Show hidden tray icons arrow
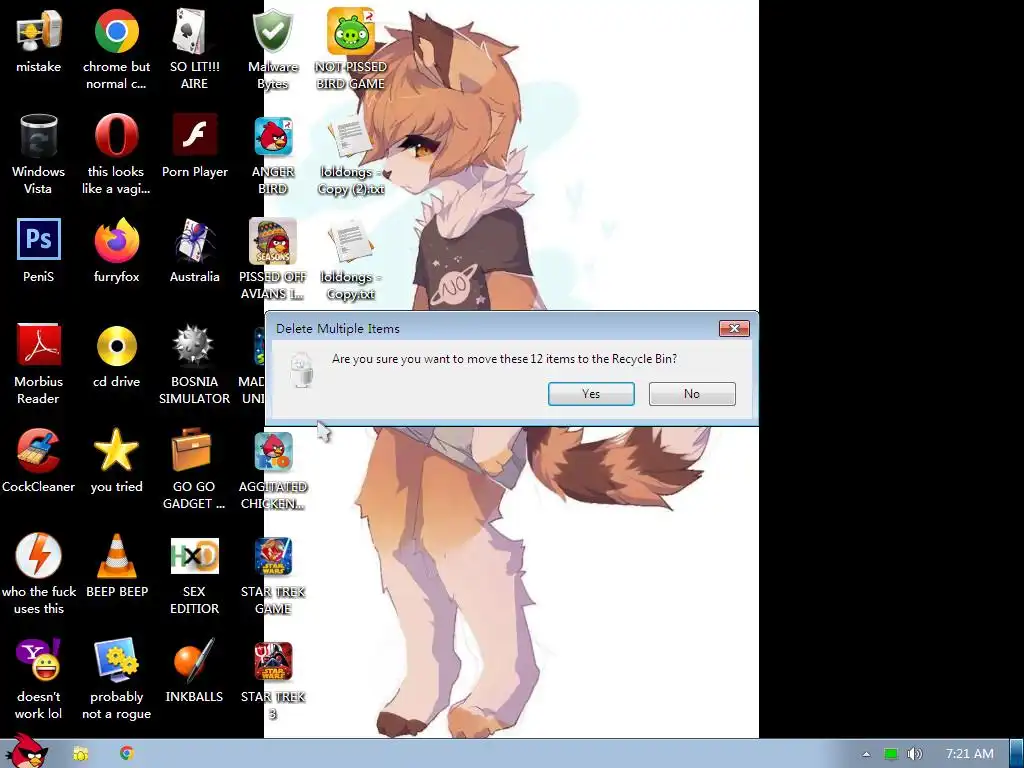The image size is (1024, 768). coord(866,754)
